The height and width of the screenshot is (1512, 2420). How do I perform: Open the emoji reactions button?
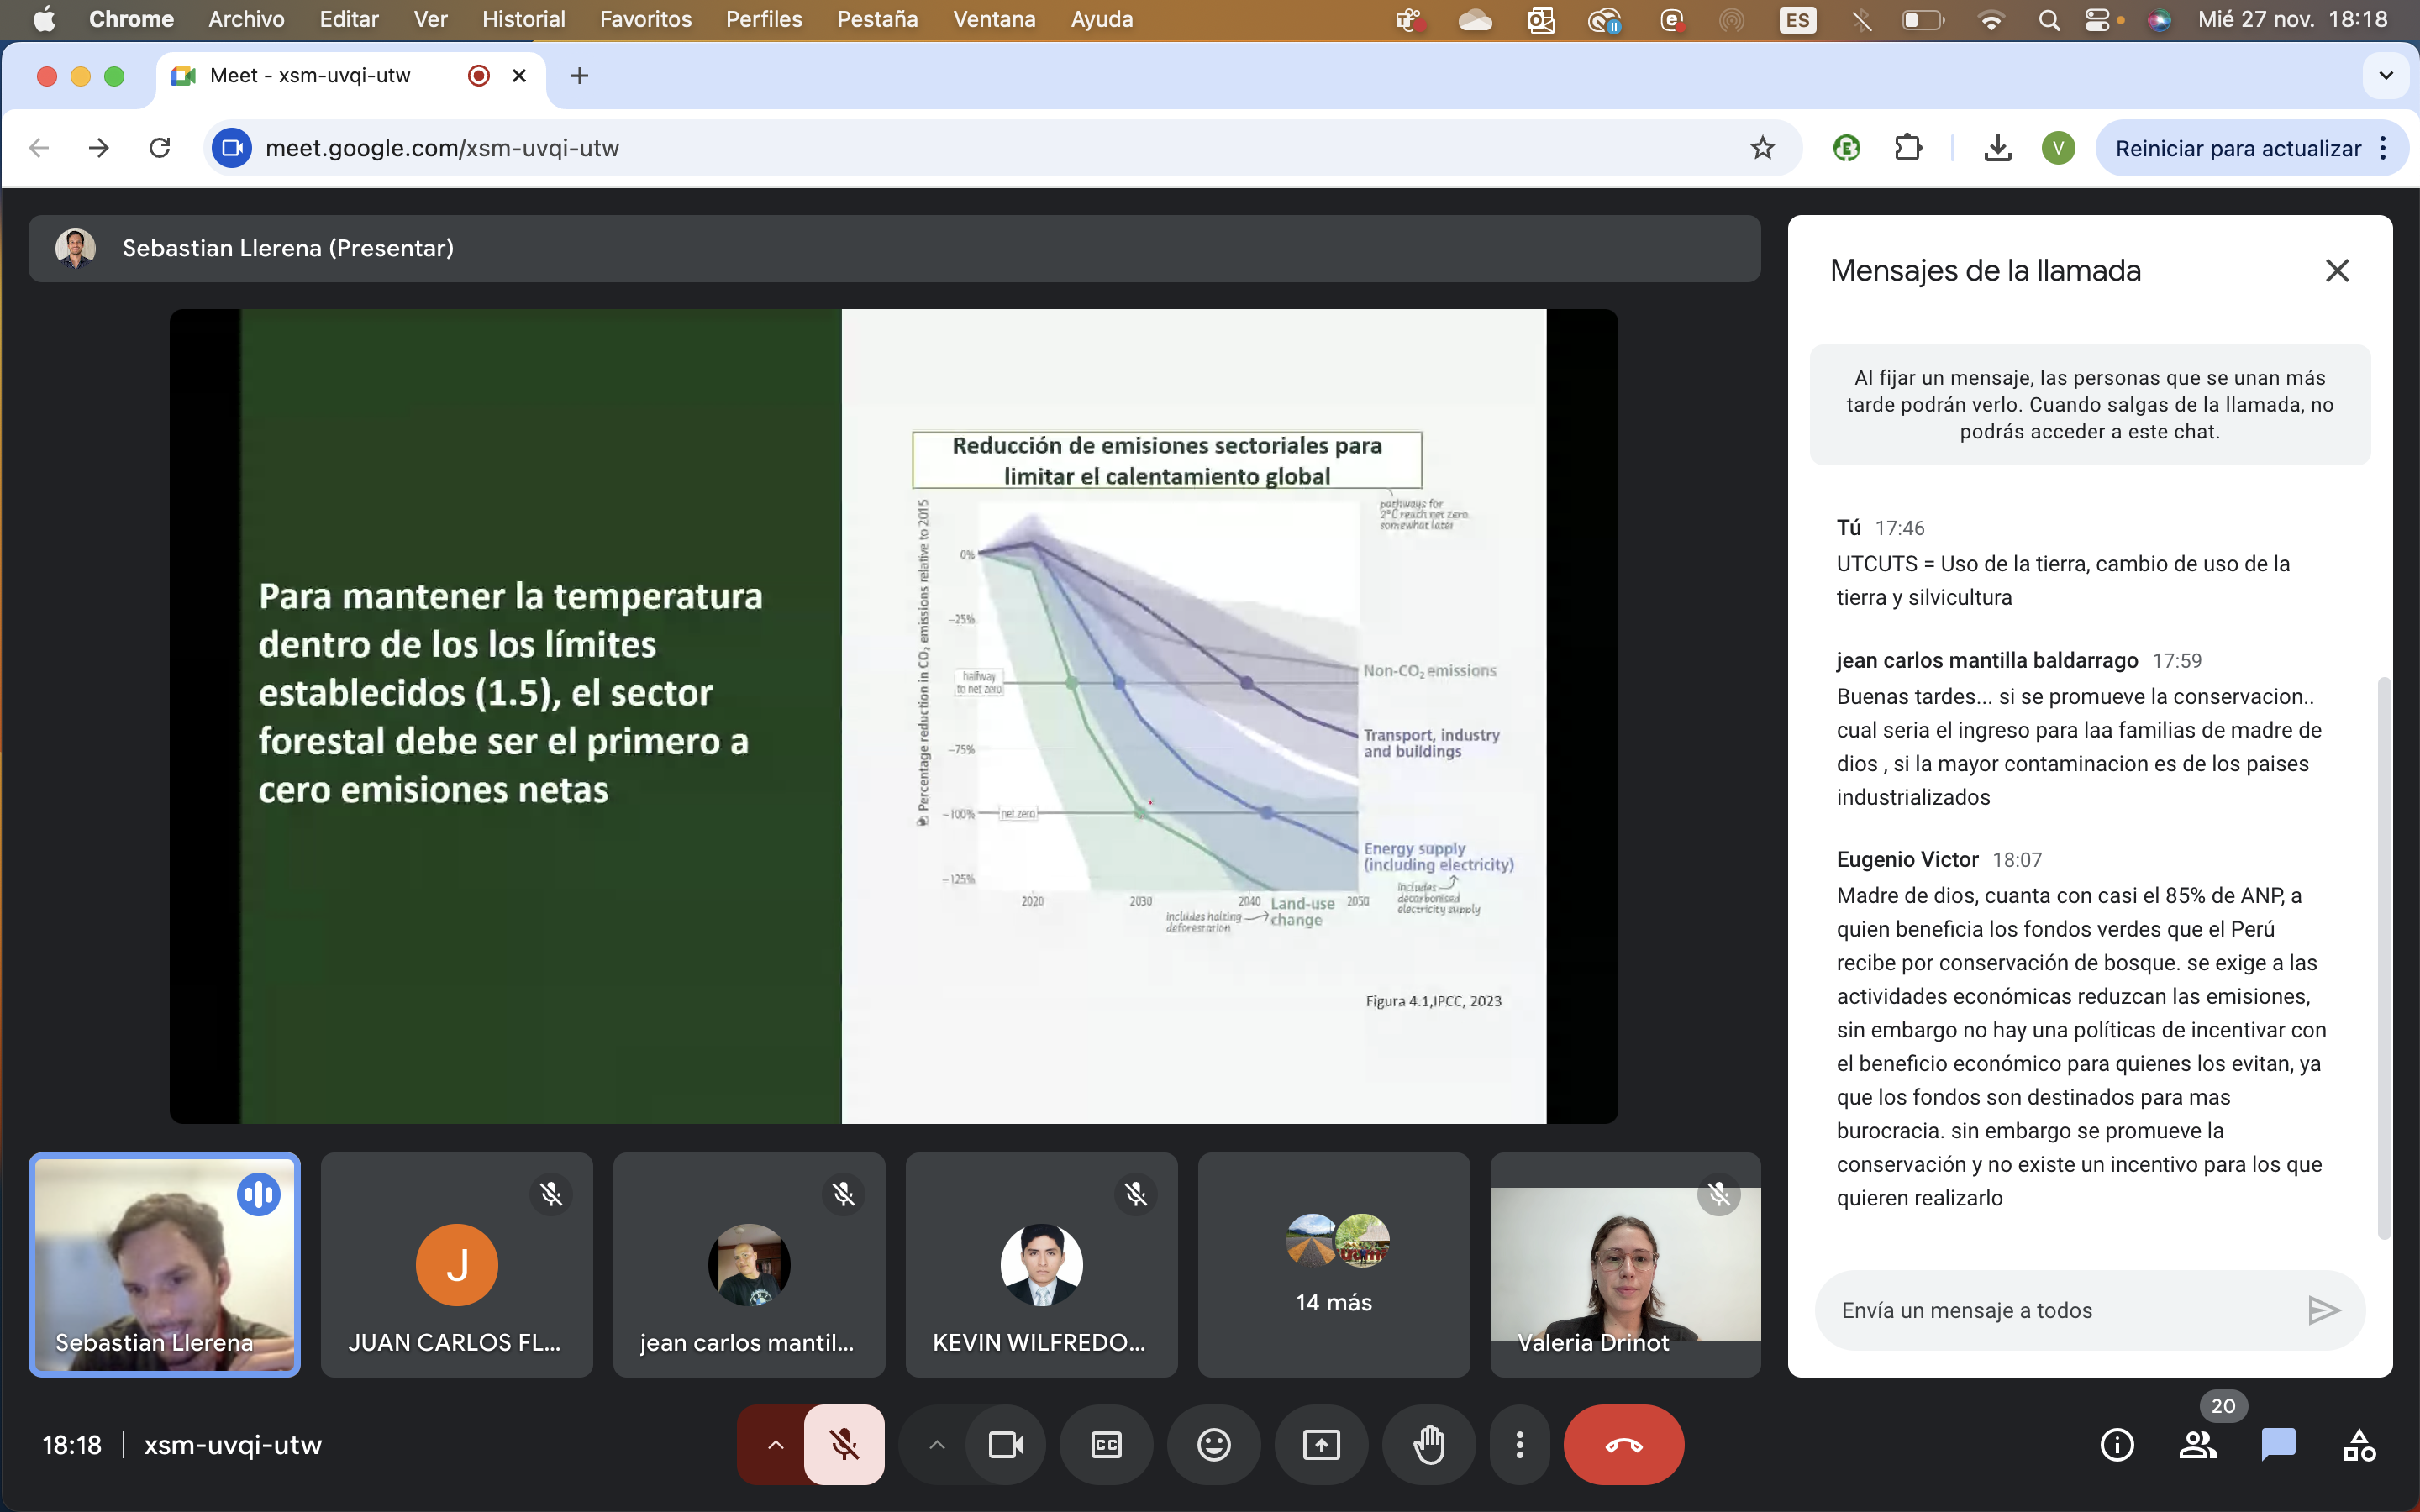(x=1213, y=1444)
